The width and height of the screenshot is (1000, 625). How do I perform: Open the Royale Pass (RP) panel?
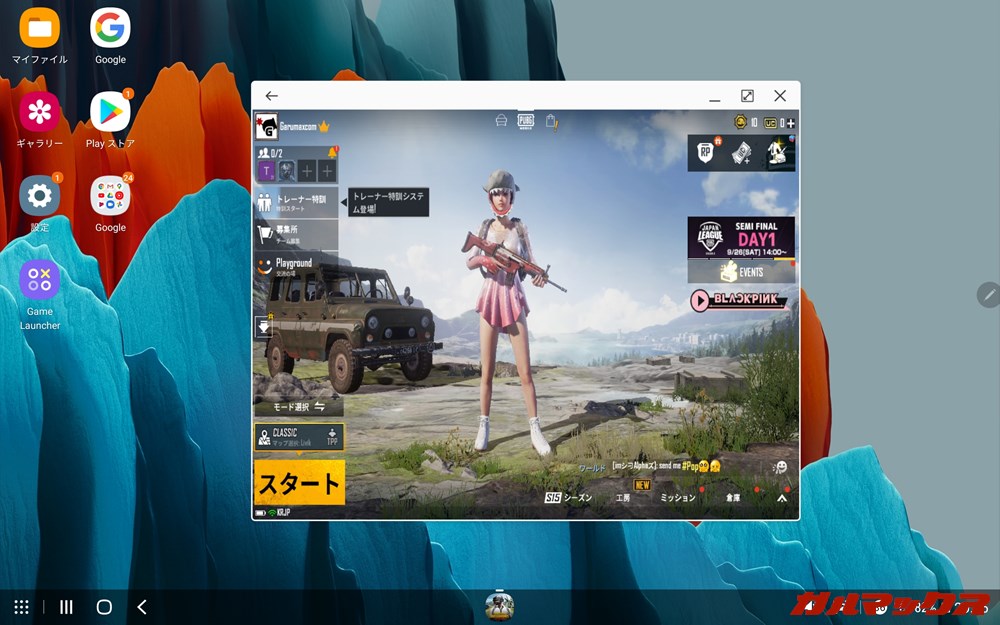[x=706, y=151]
